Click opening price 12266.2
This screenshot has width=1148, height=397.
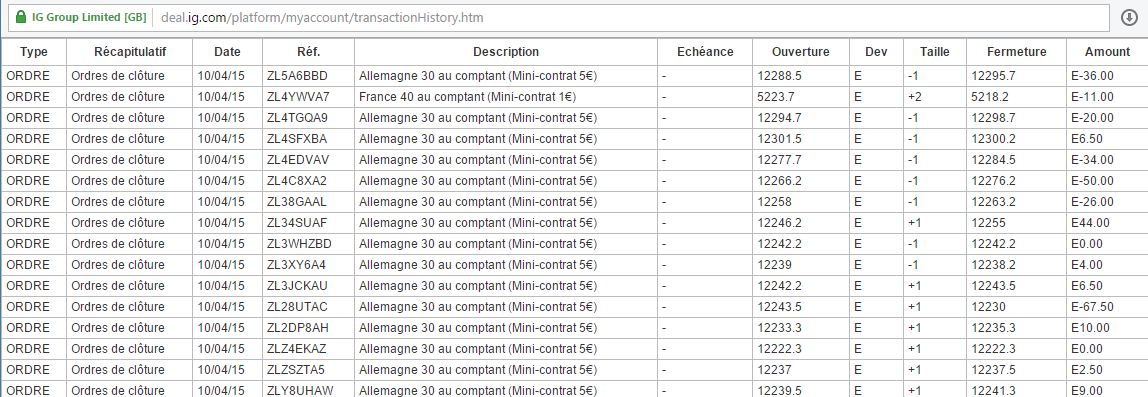pyautogui.click(x=780, y=181)
